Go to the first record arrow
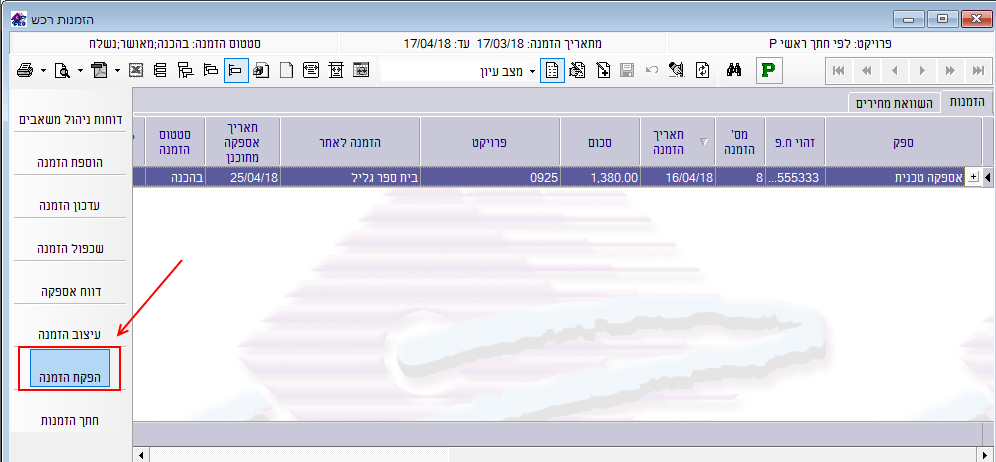This screenshot has height=462, width=996. (838, 70)
